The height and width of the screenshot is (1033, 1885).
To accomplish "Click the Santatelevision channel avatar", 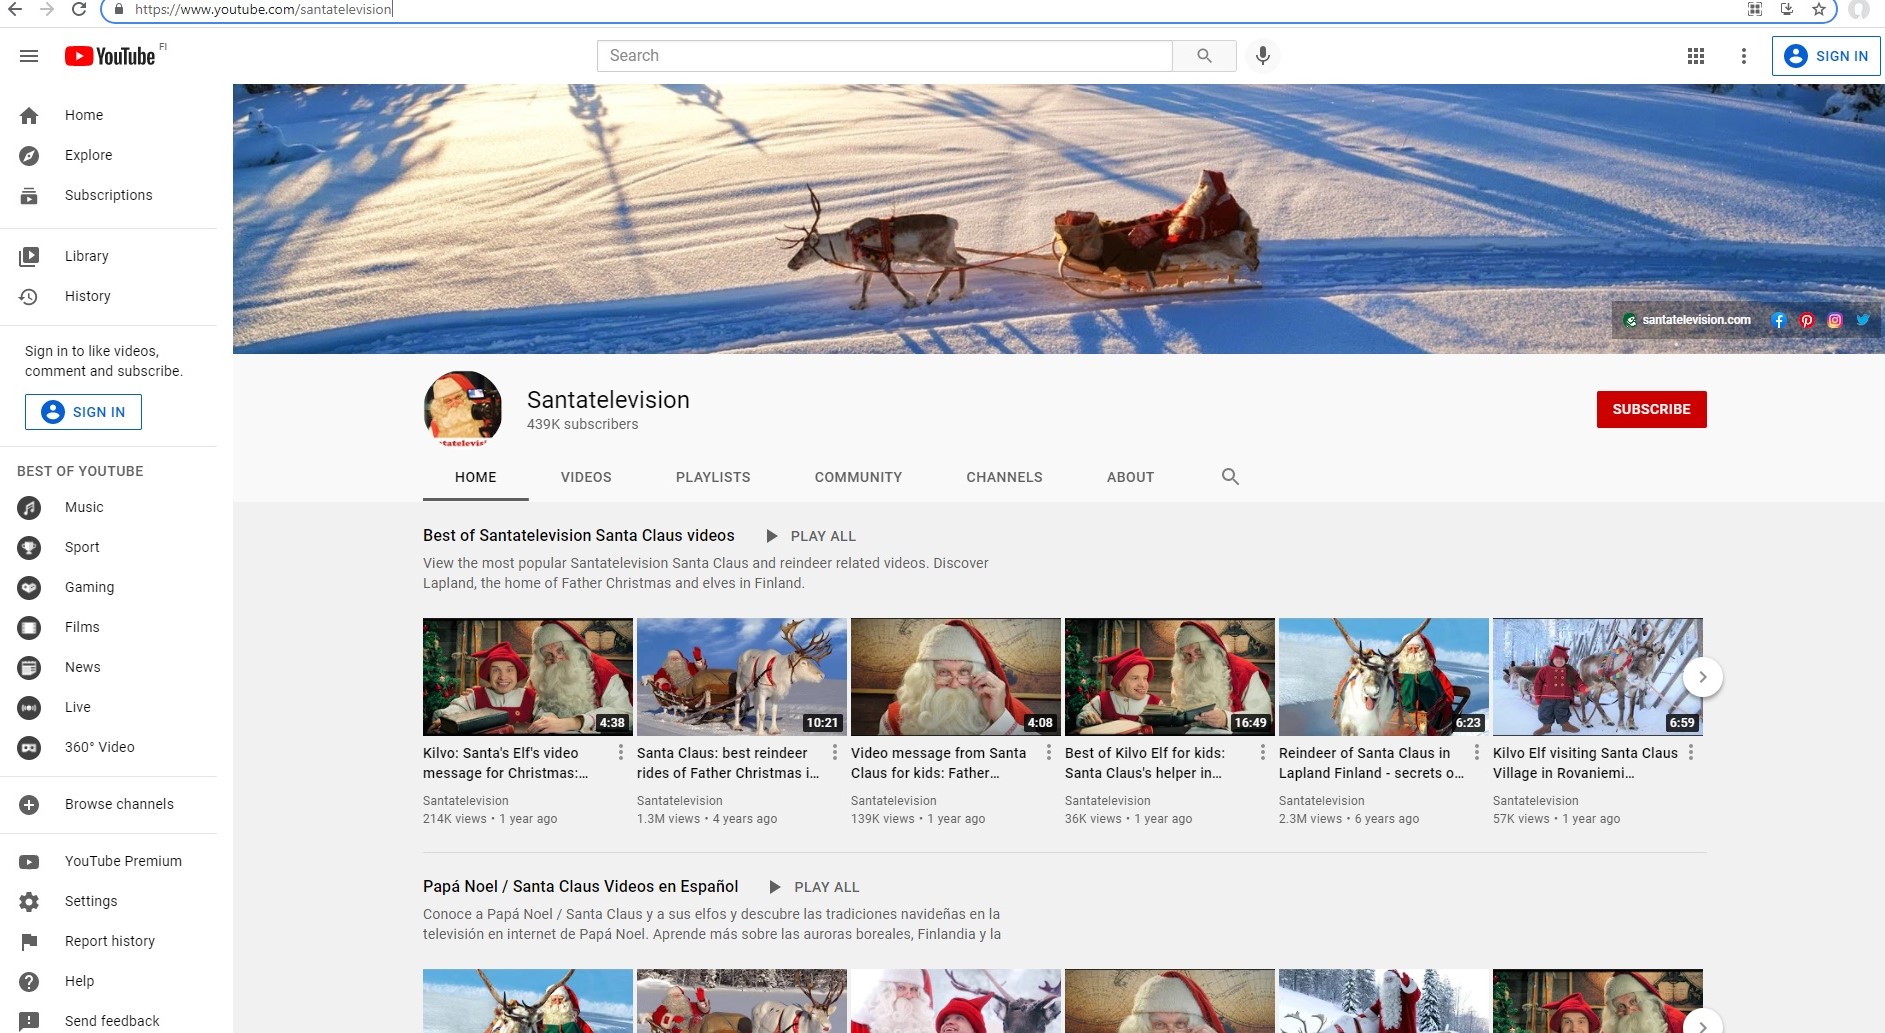I will (463, 409).
